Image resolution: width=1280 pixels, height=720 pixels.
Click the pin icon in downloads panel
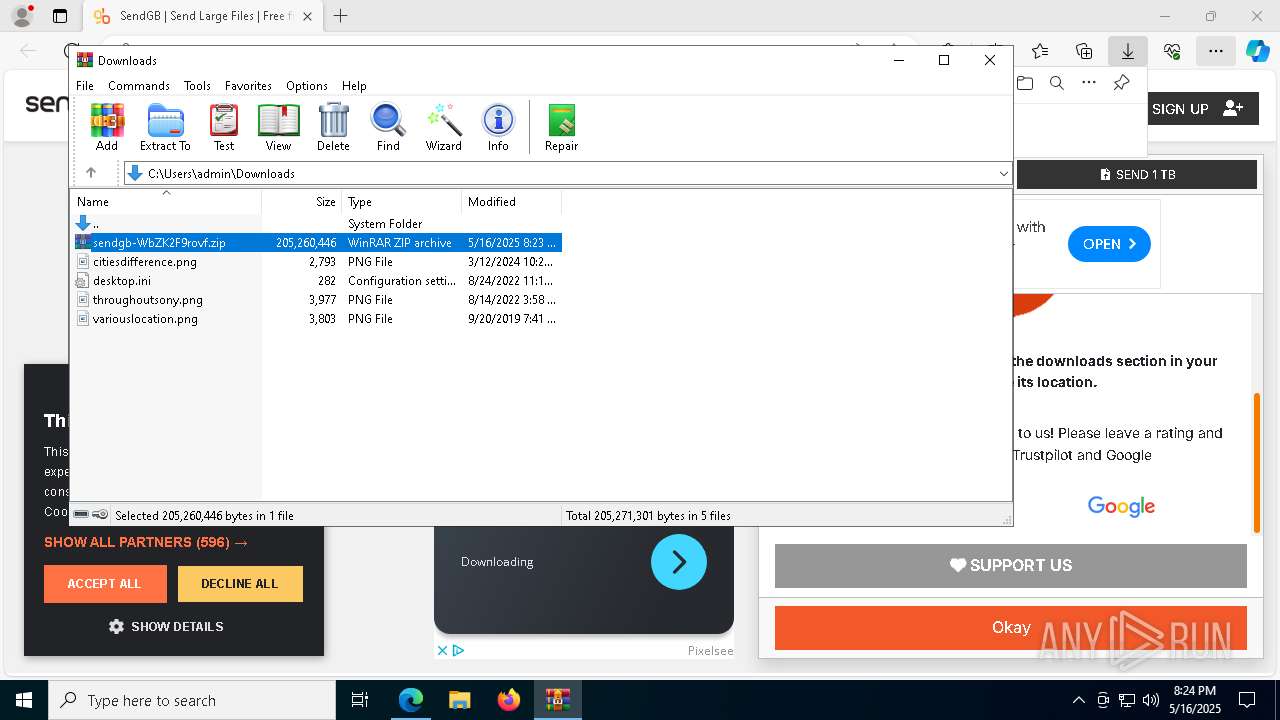(1121, 83)
